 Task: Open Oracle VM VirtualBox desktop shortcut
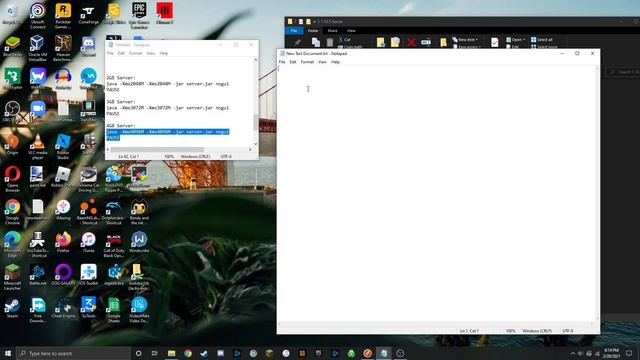(38, 48)
